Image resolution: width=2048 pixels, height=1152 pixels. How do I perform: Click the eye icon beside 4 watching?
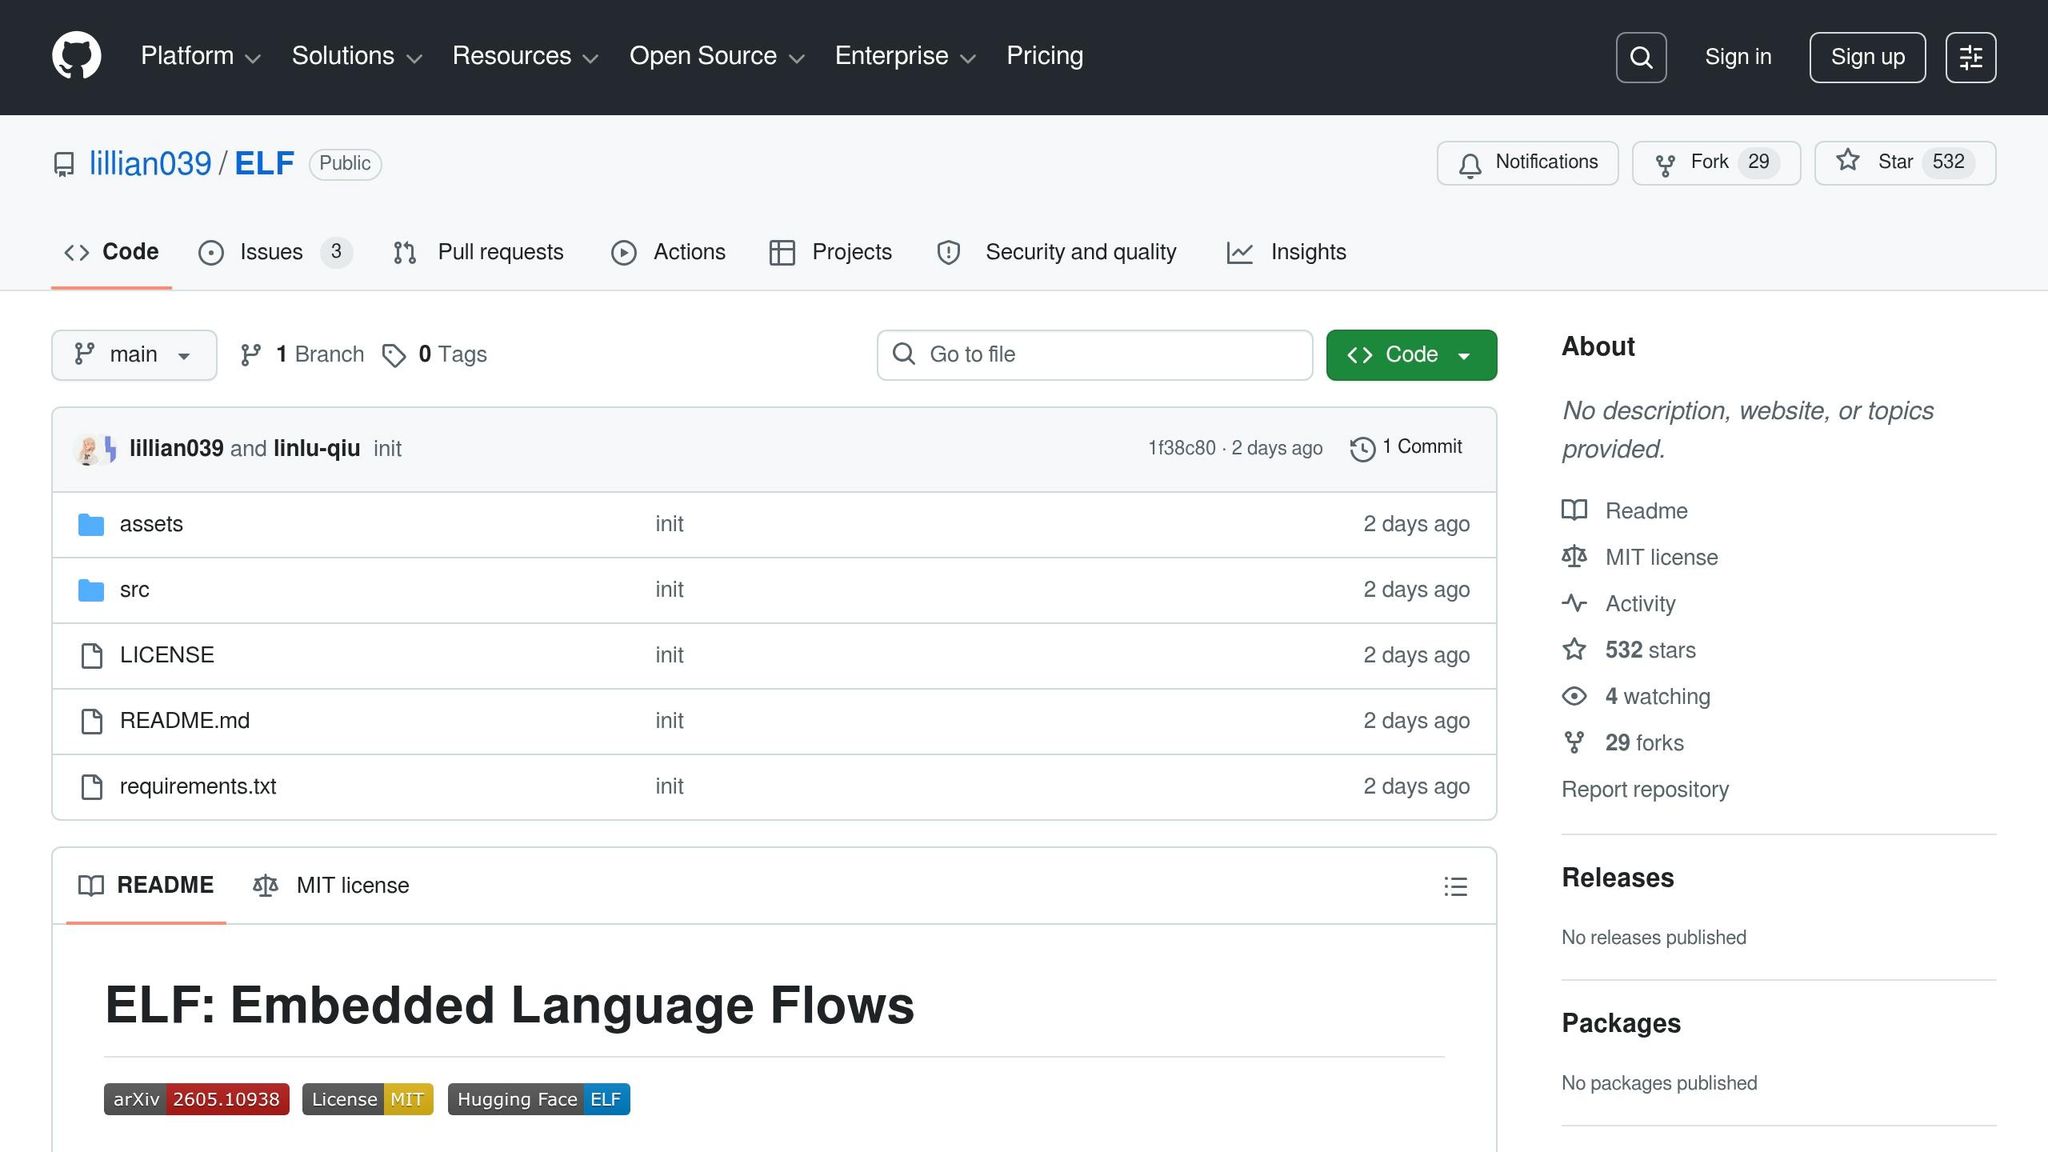(1574, 696)
